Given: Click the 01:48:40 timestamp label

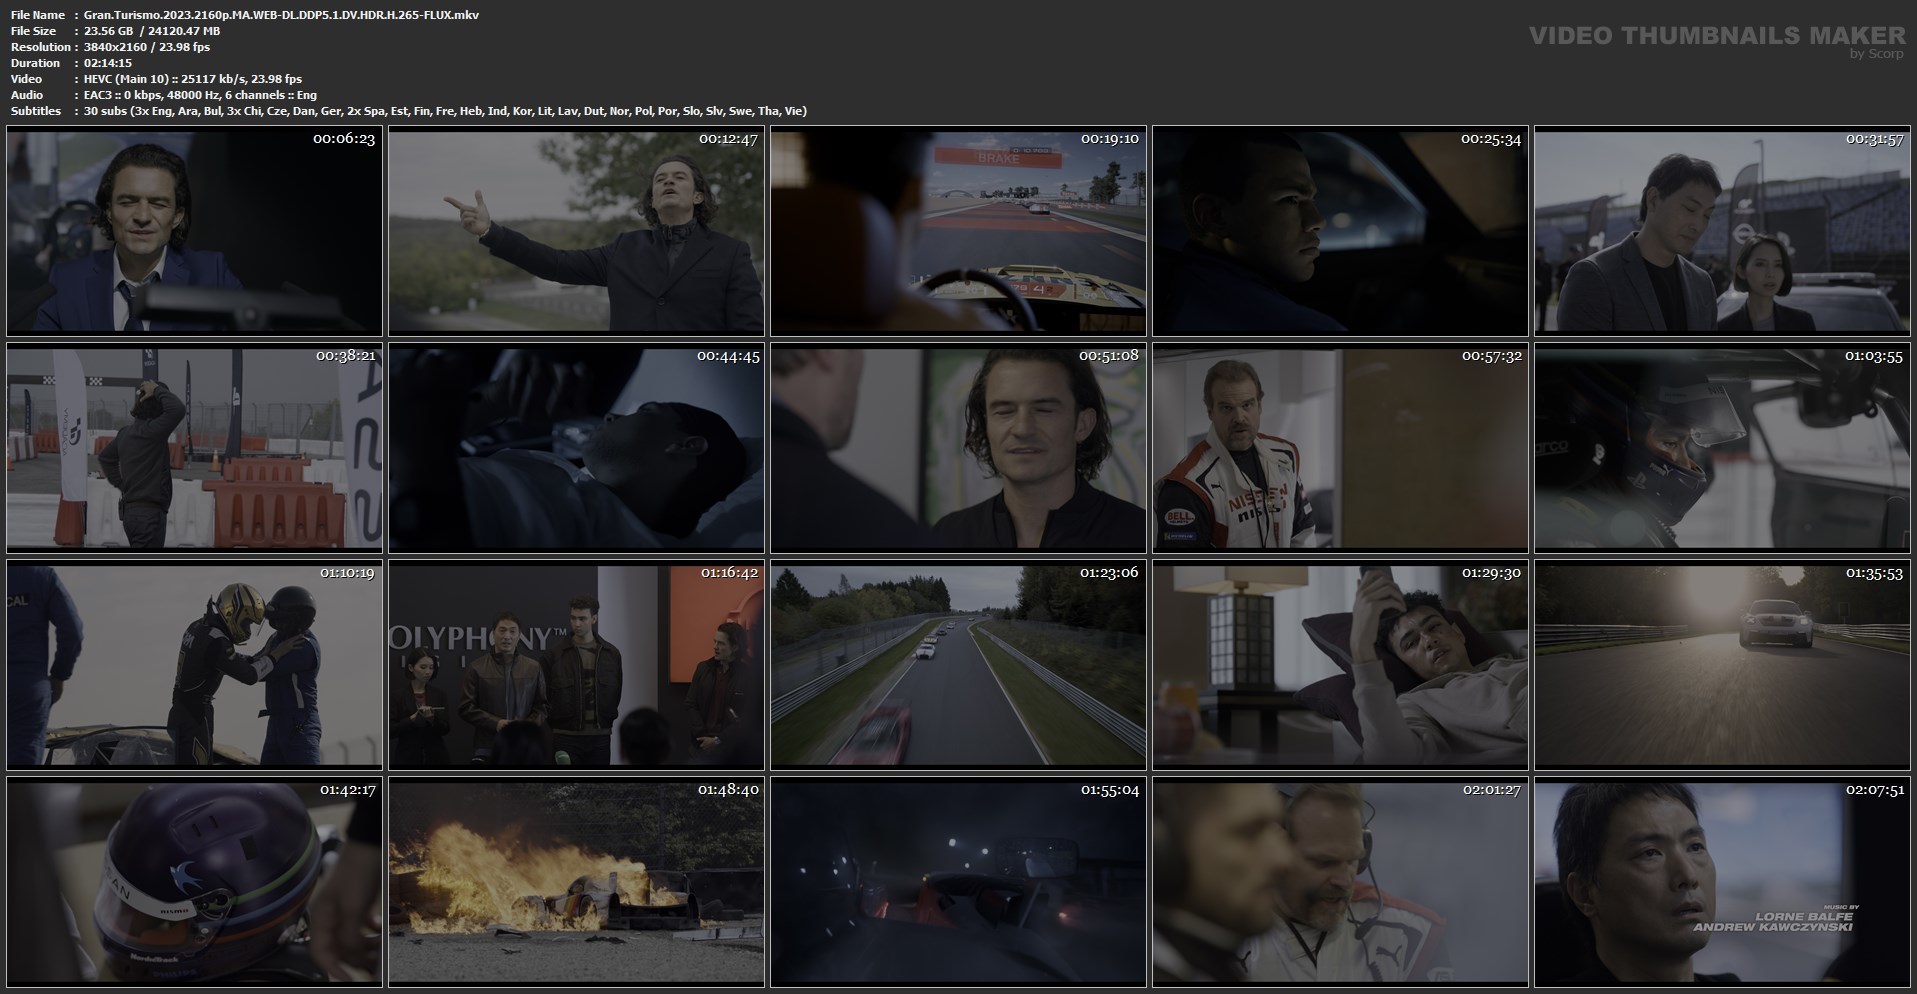Looking at the screenshot, I should click(x=728, y=790).
